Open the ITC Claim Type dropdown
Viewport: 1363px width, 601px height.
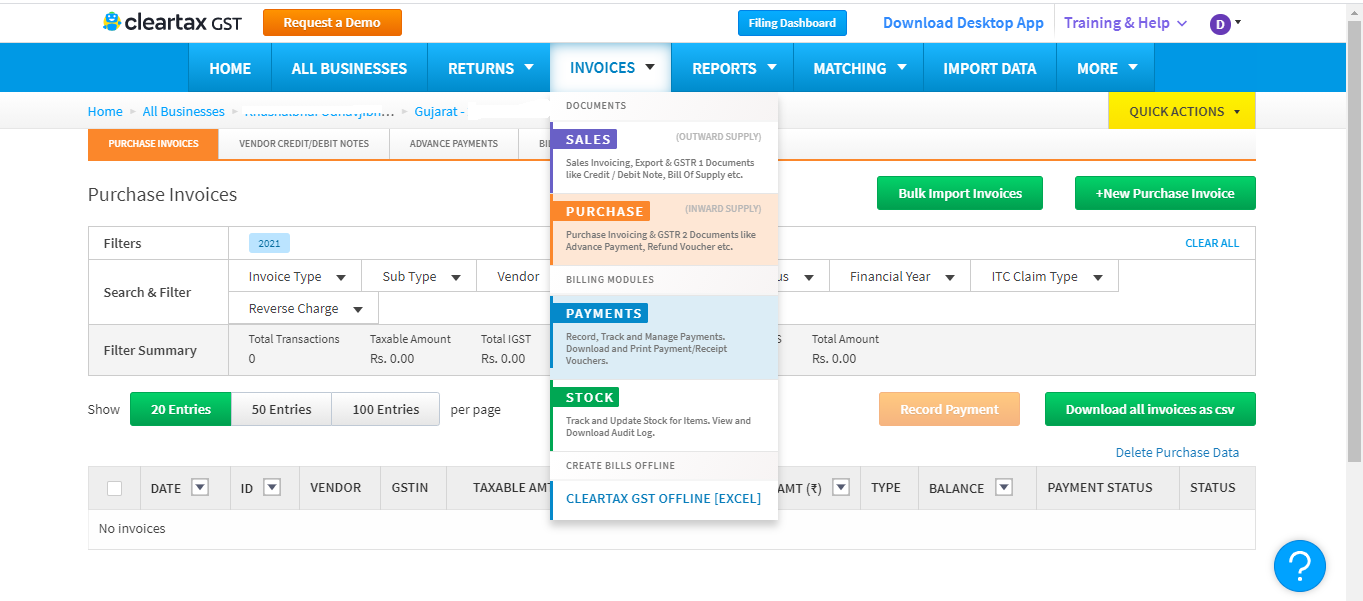[1046, 277]
